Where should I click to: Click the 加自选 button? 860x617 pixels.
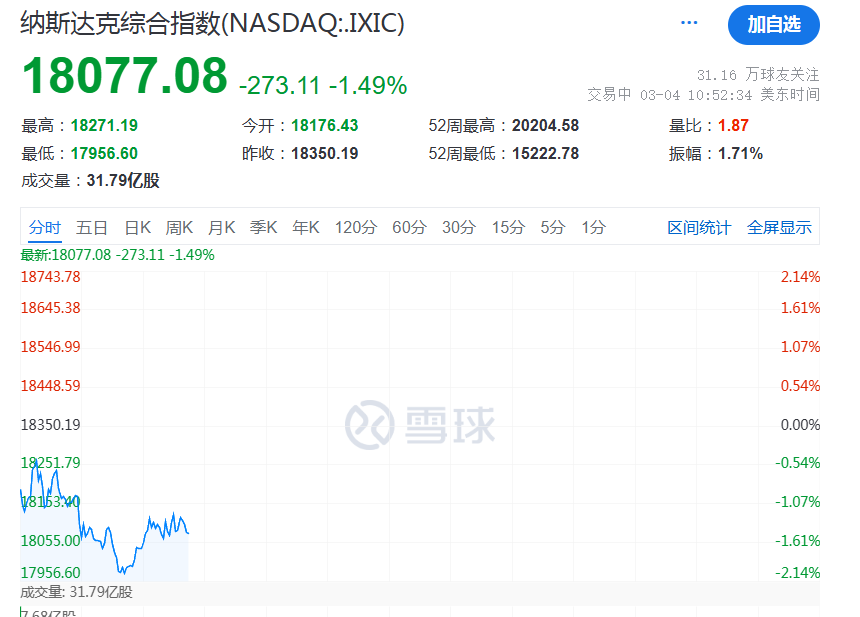[x=774, y=25]
